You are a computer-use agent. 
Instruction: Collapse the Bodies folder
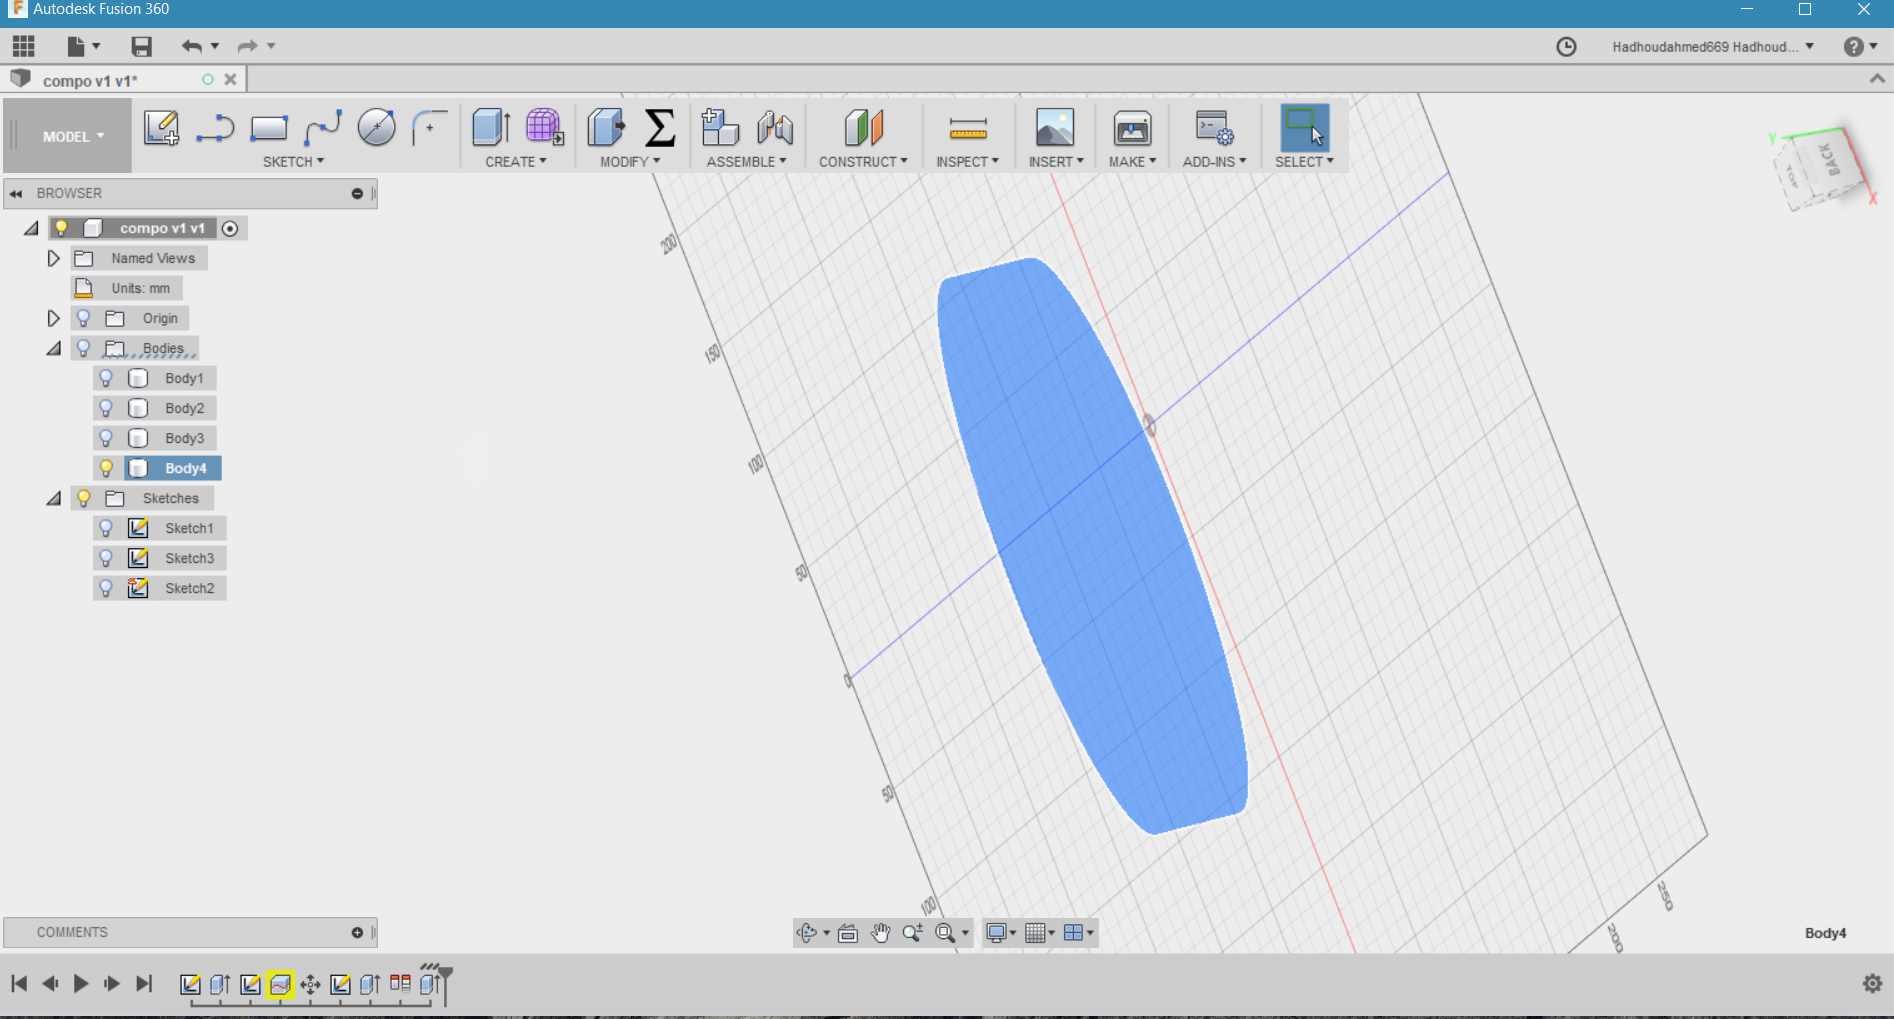coord(54,348)
